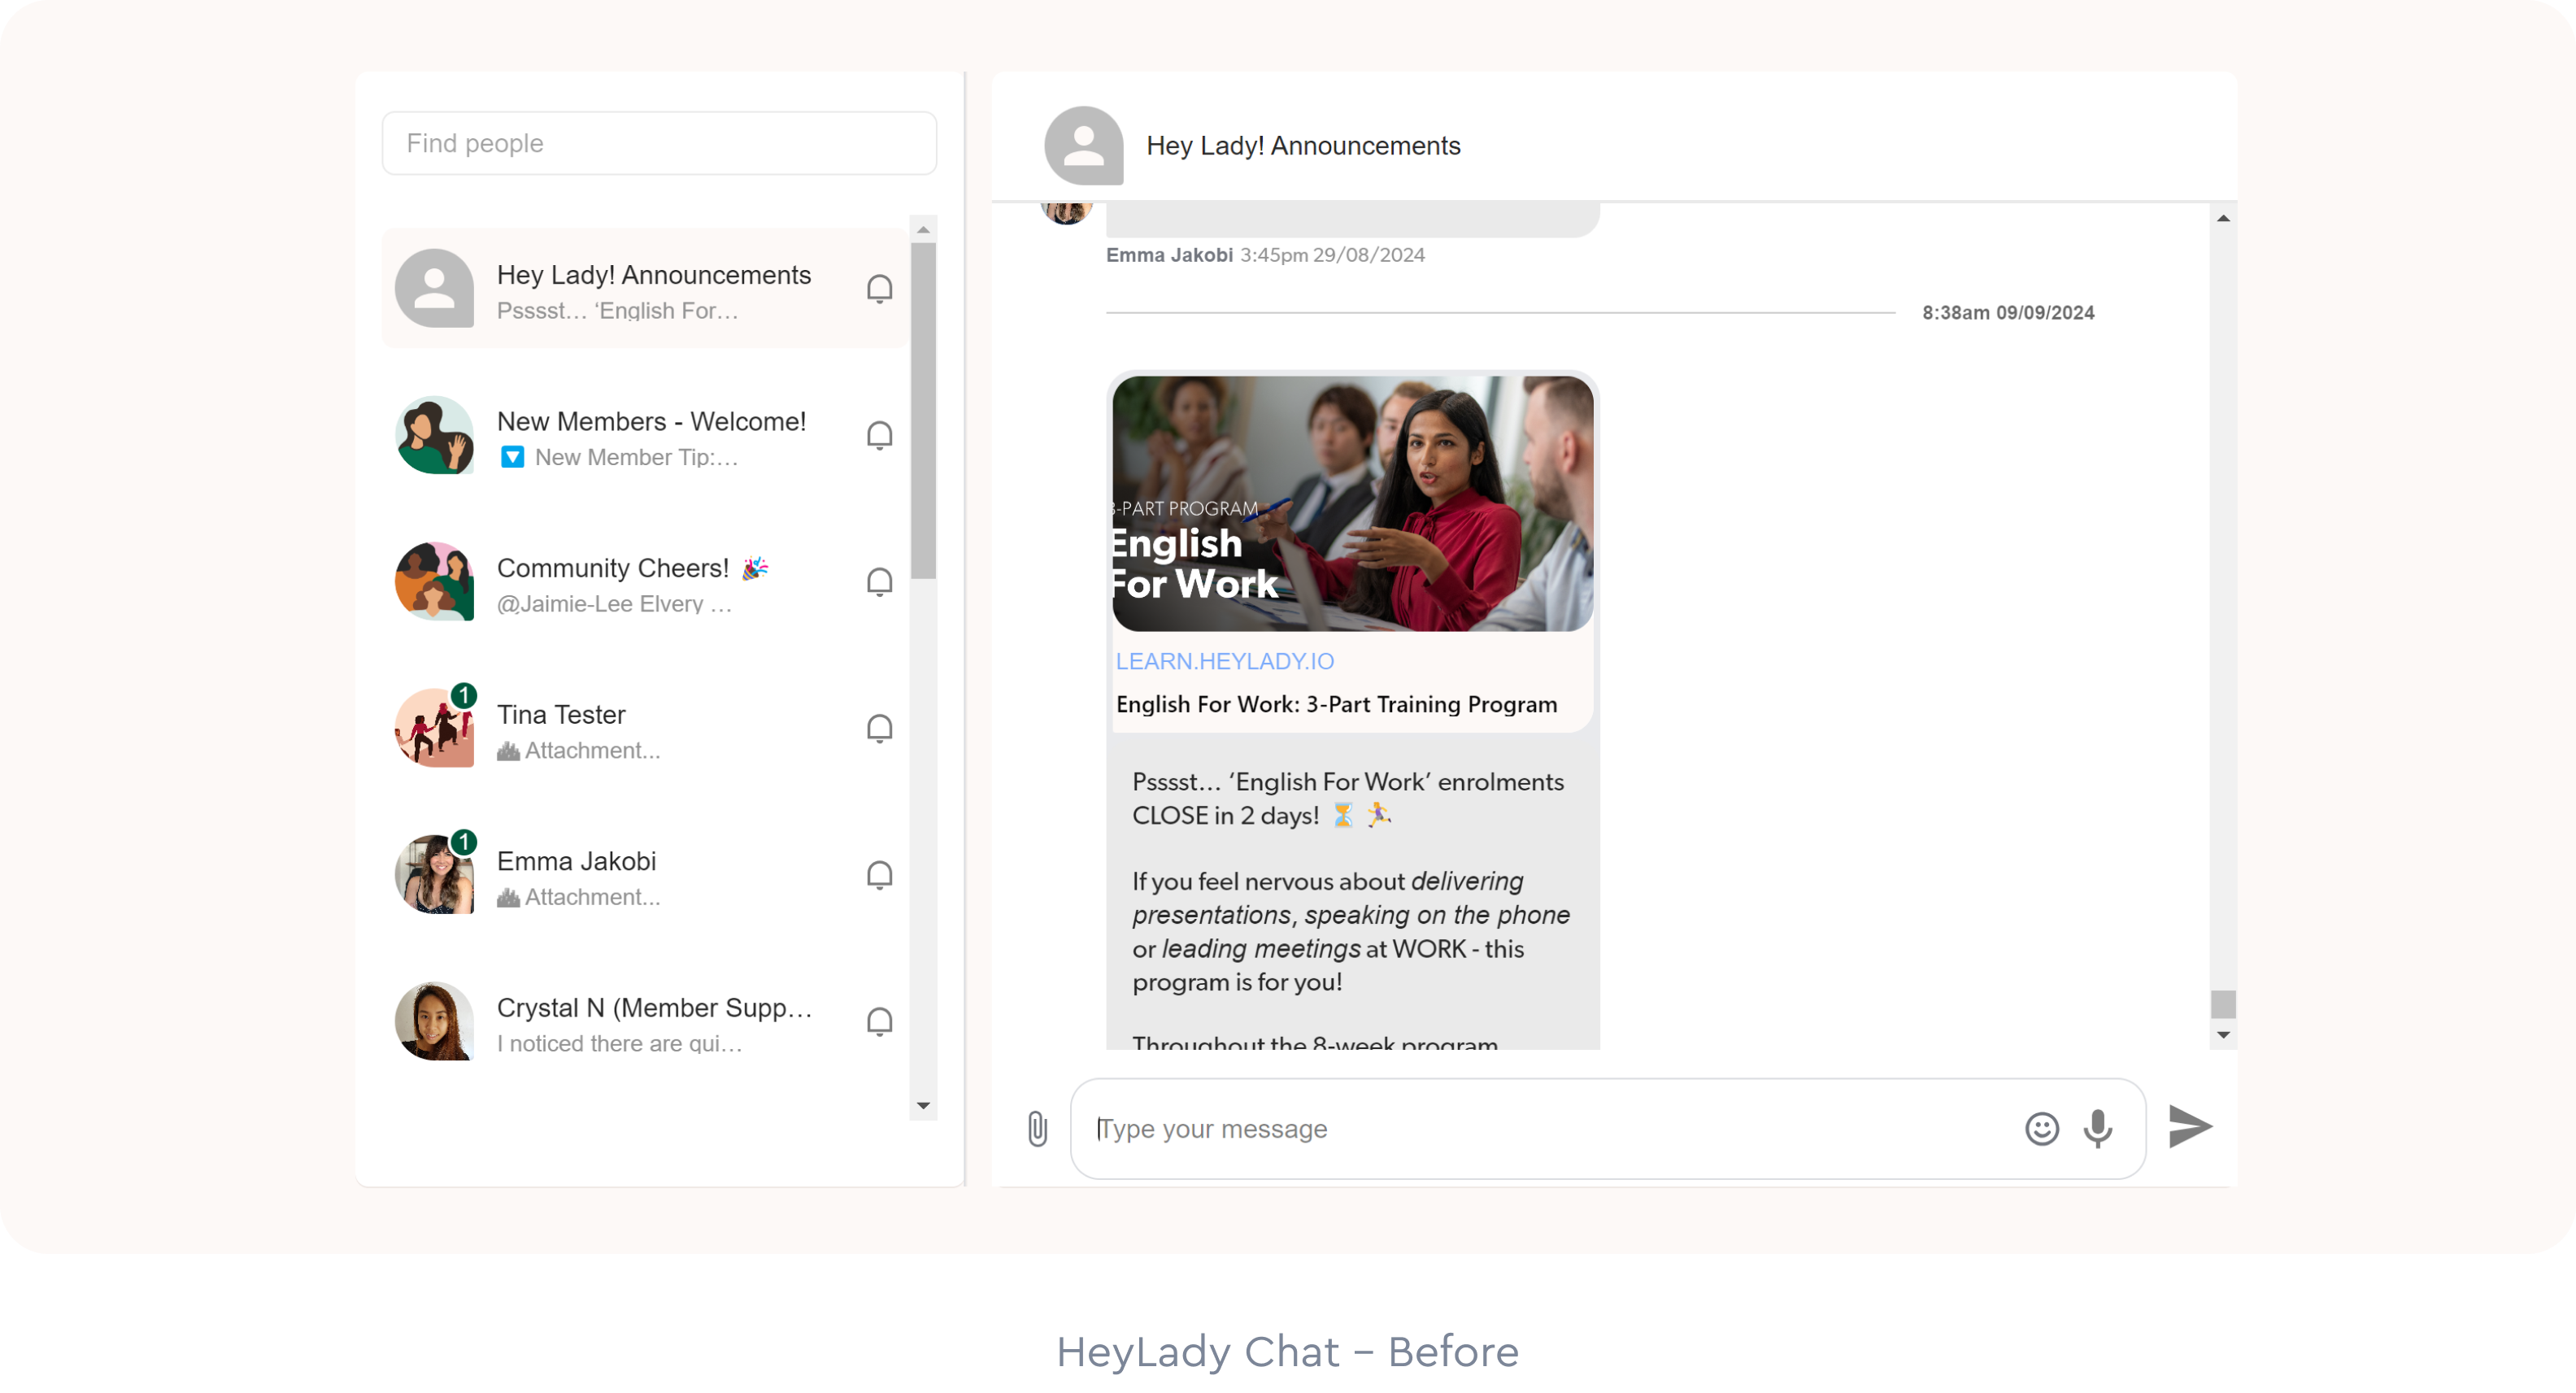The width and height of the screenshot is (2576, 1393).
Task: Click the chat pane scroll down arrow
Action: [x=2223, y=1035]
